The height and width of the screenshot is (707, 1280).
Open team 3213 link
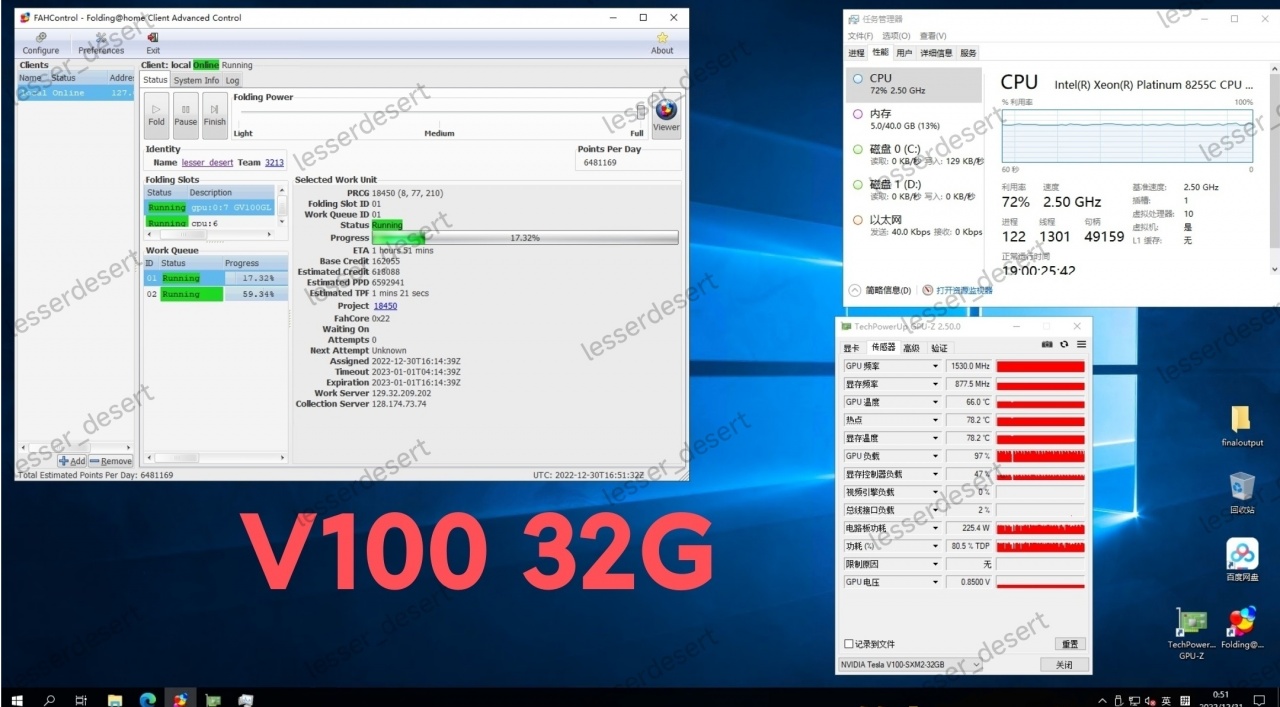[274, 162]
